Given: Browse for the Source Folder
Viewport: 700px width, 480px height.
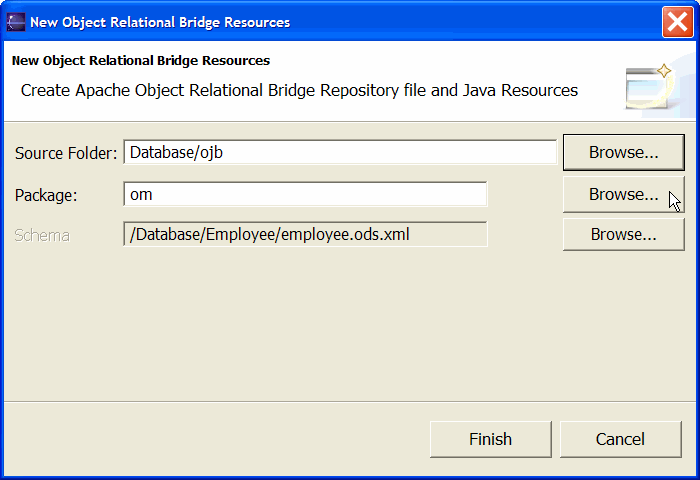Looking at the screenshot, I should pos(623,152).
